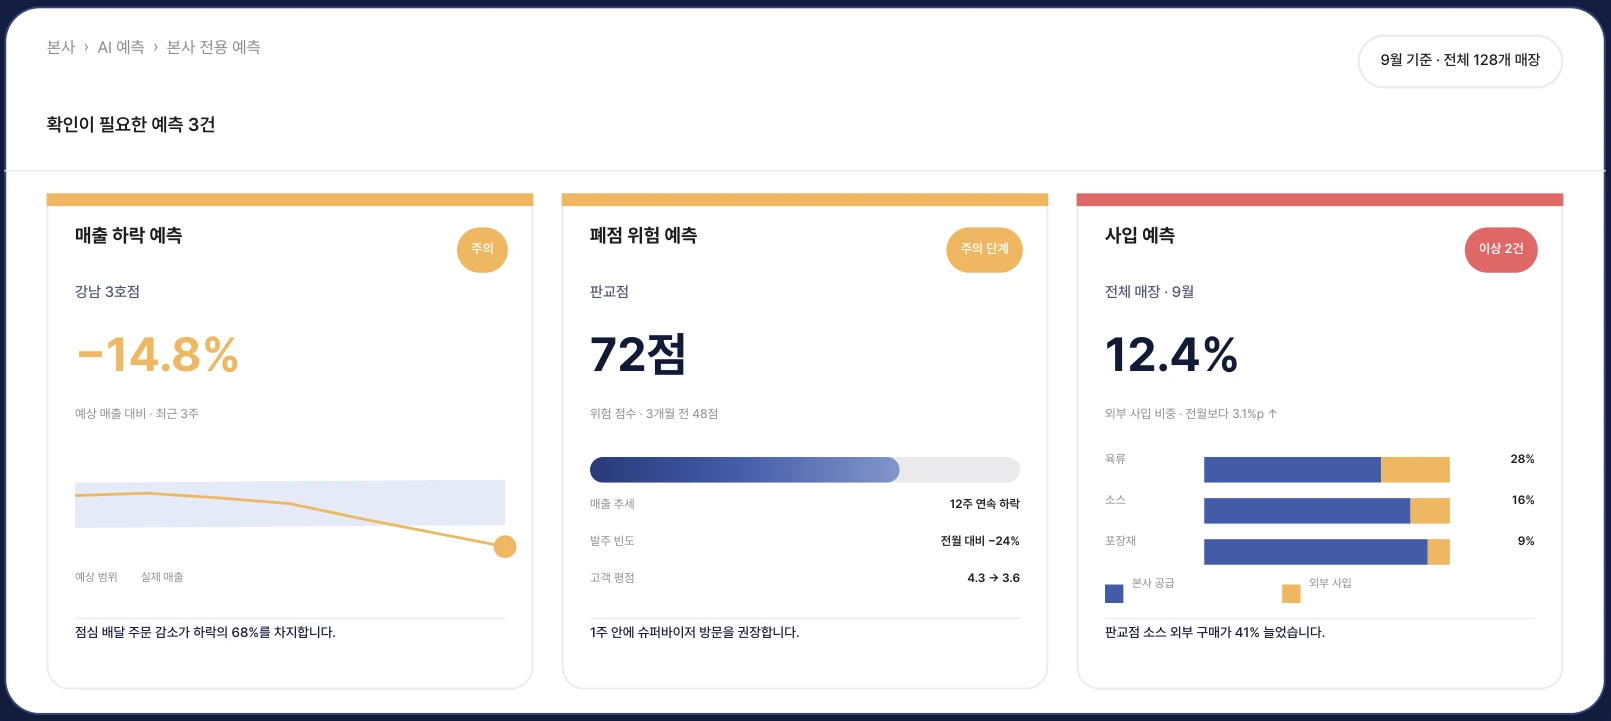Click the 위험 점수 · 3개월 전 48점 caption
The width and height of the screenshot is (1611, 721).
tap(654, 414)
